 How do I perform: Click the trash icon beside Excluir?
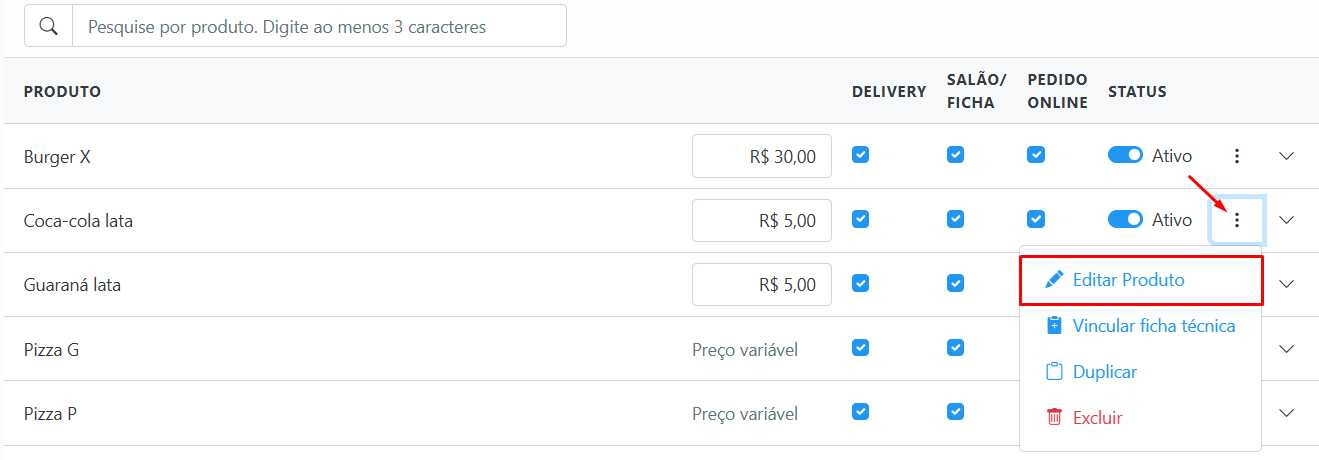pyautogui.click(x=1054, y=418)
